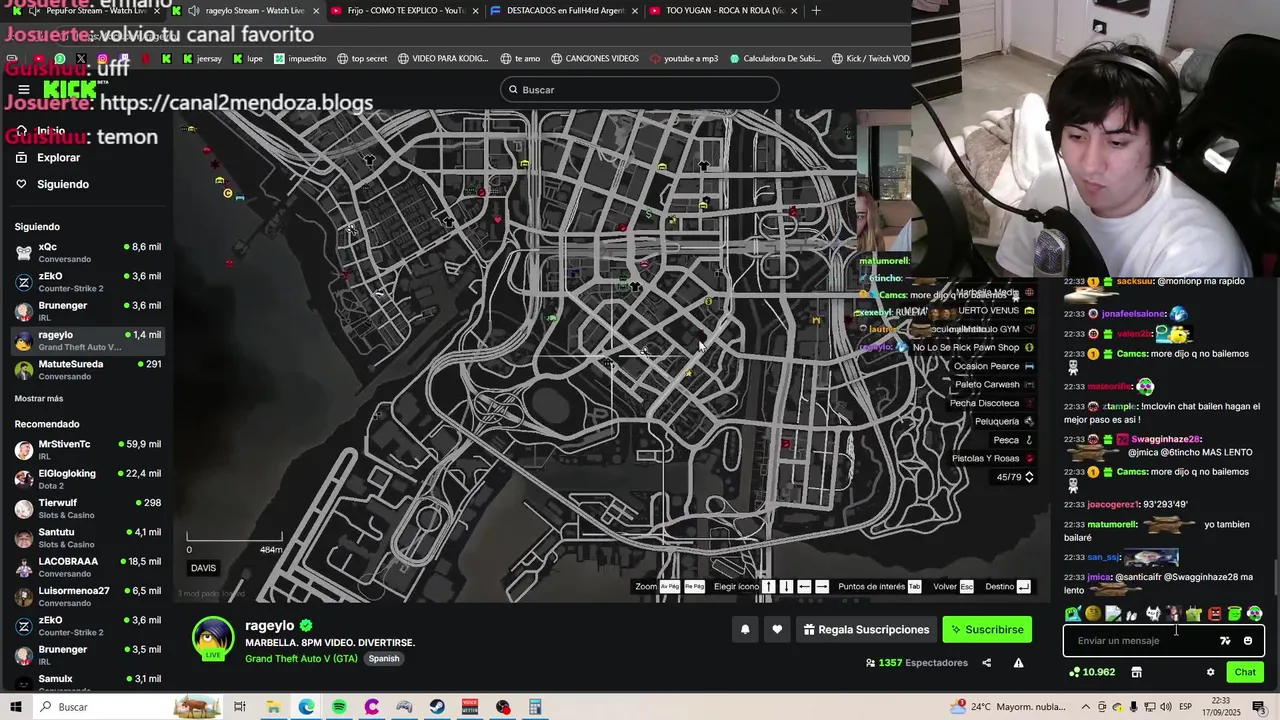Screen dimensions: 1280x720
Task: Click the 10.962 channel points balance
Action: point(1092,672)
